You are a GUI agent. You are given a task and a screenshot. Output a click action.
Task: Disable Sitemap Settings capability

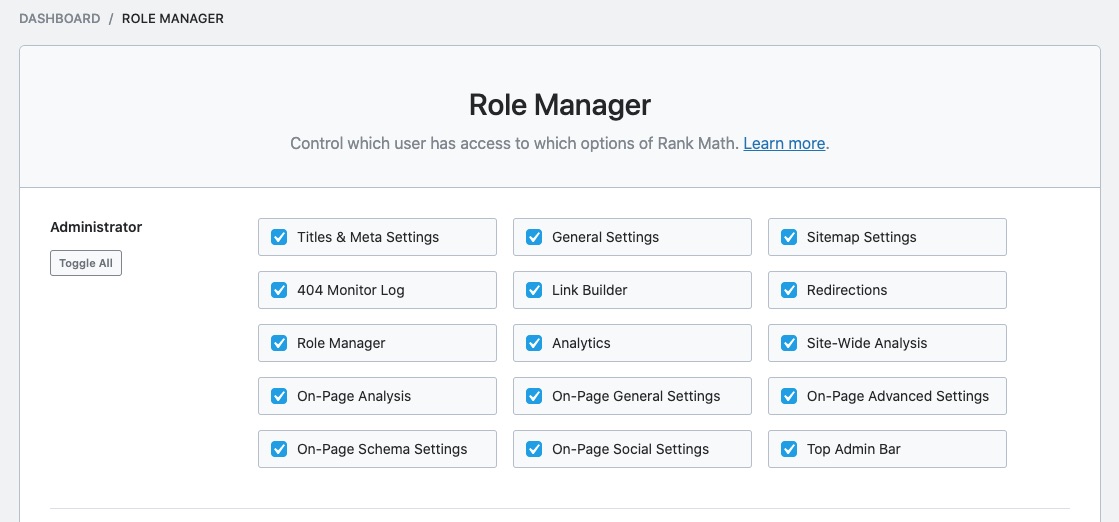click(789, 237)
